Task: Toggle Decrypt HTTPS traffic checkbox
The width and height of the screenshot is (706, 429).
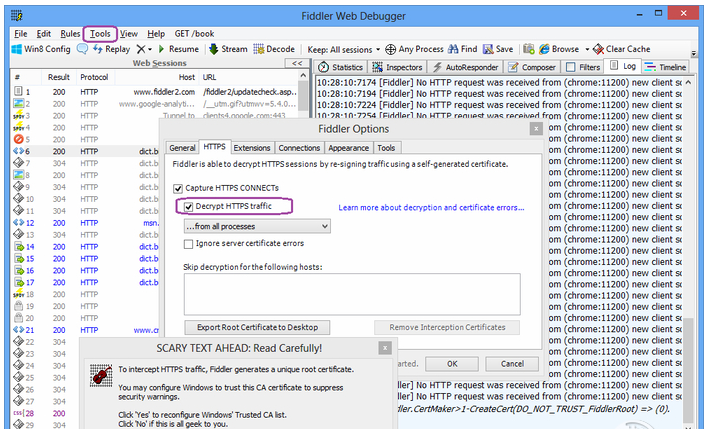Action: 188,207
